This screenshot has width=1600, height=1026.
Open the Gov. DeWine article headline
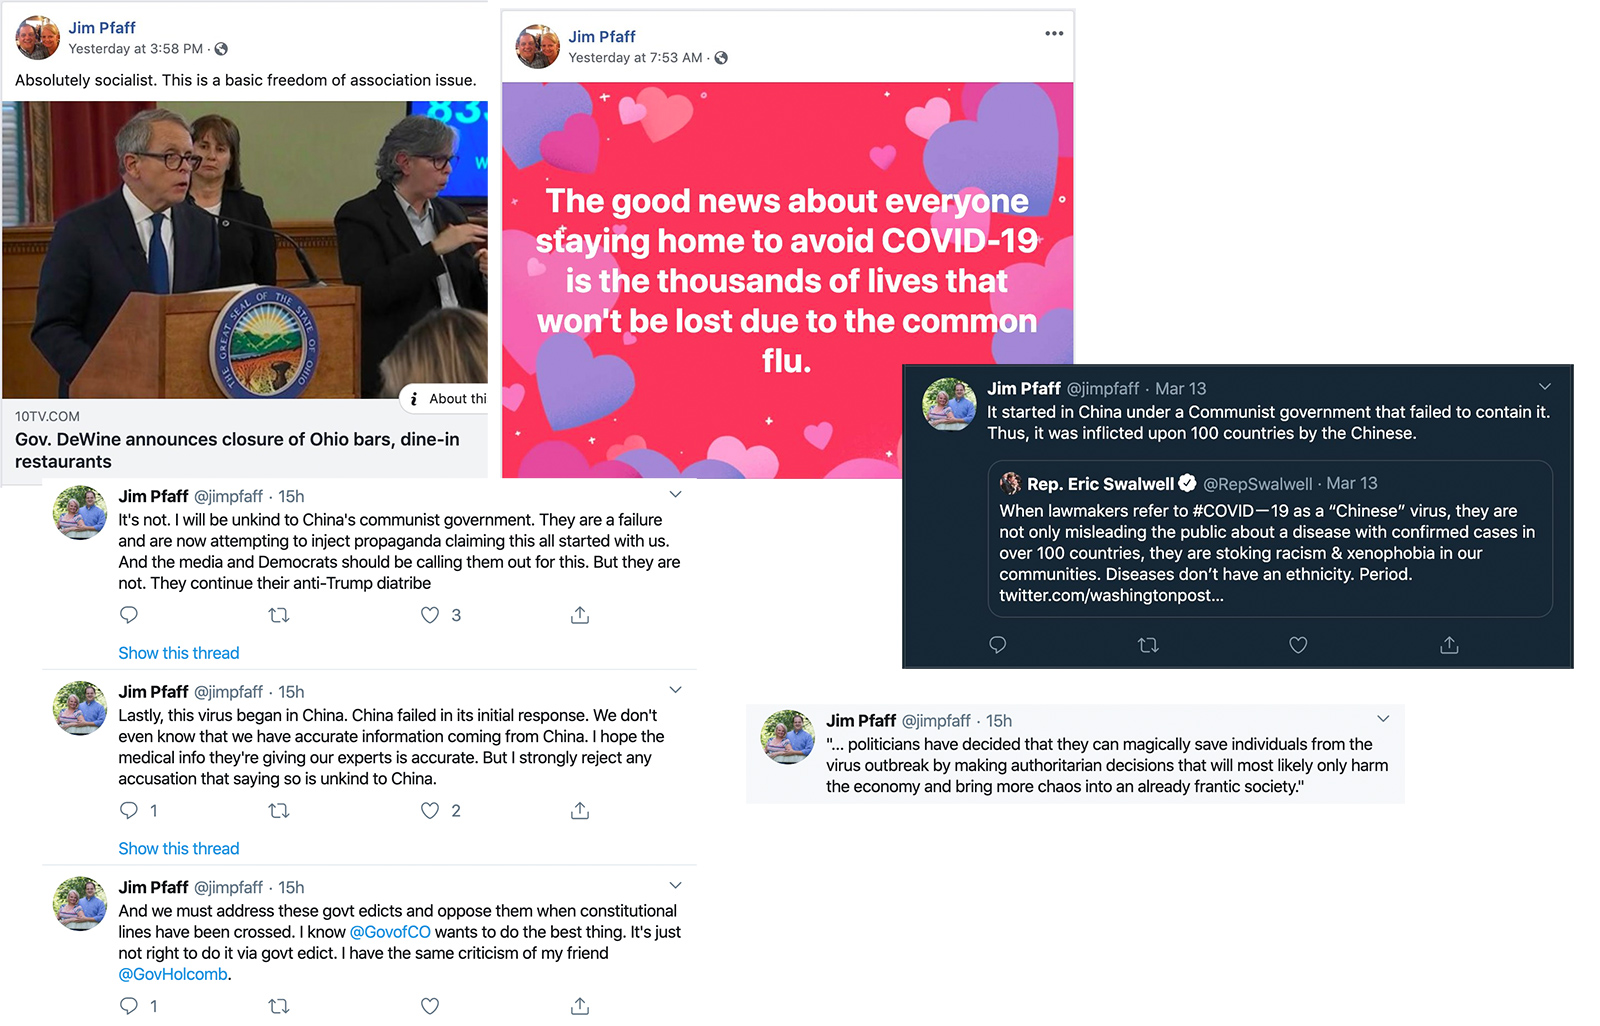point(237,450)
